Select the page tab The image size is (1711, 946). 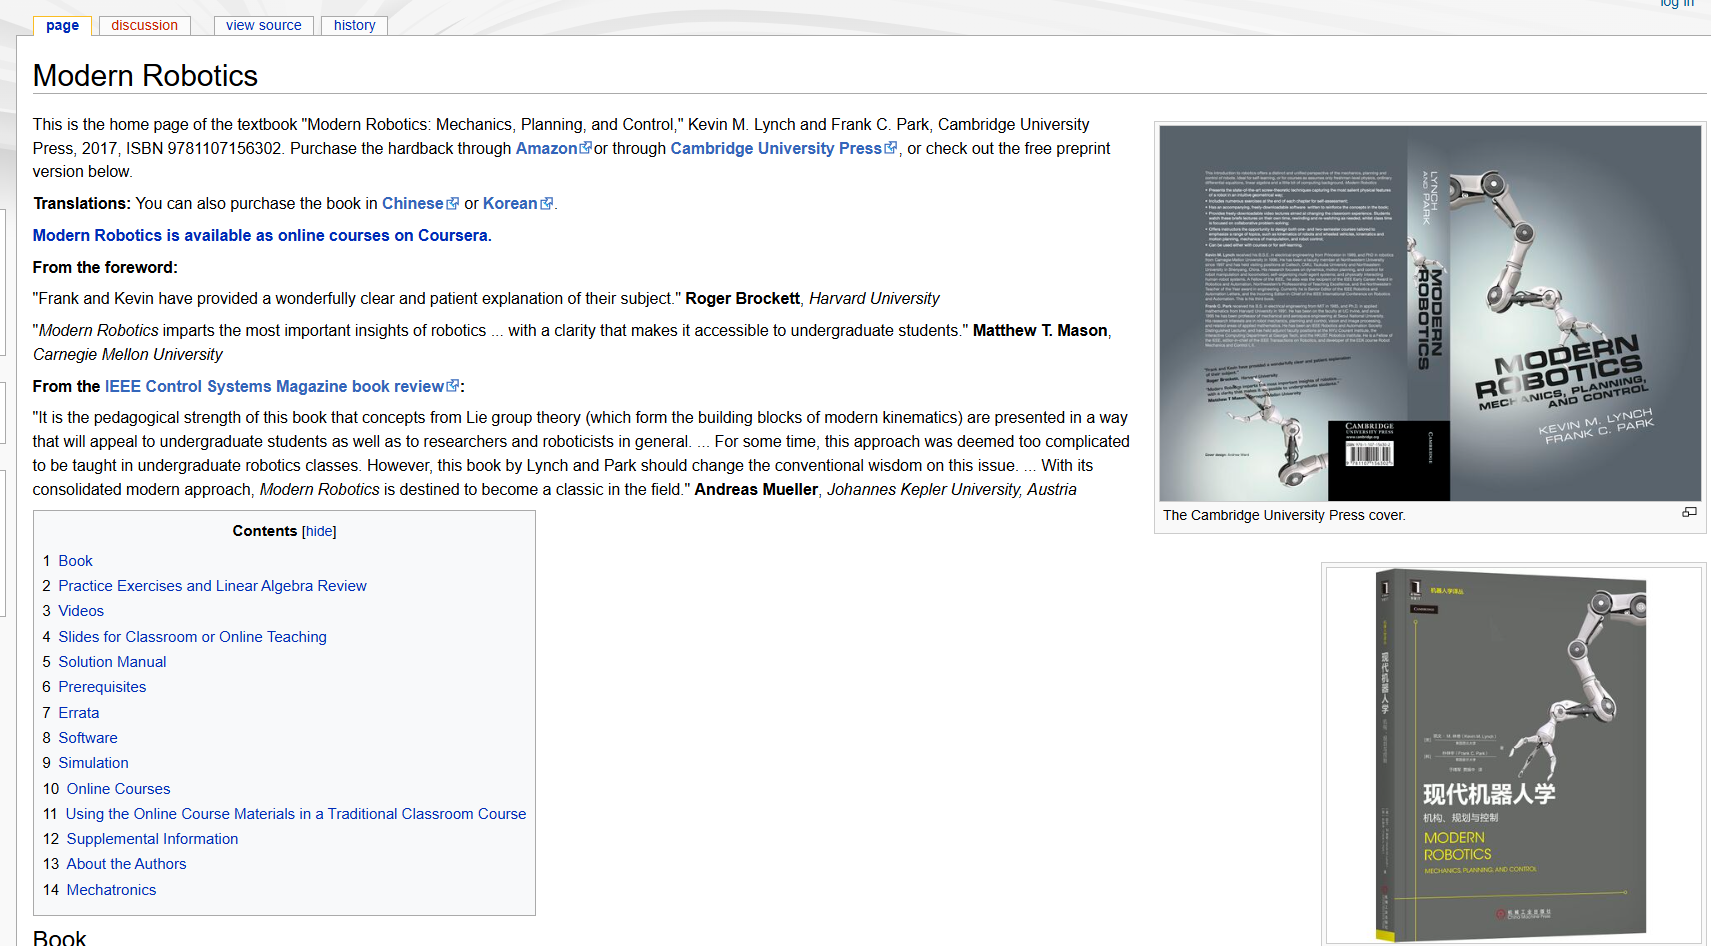tap(62, 25)
